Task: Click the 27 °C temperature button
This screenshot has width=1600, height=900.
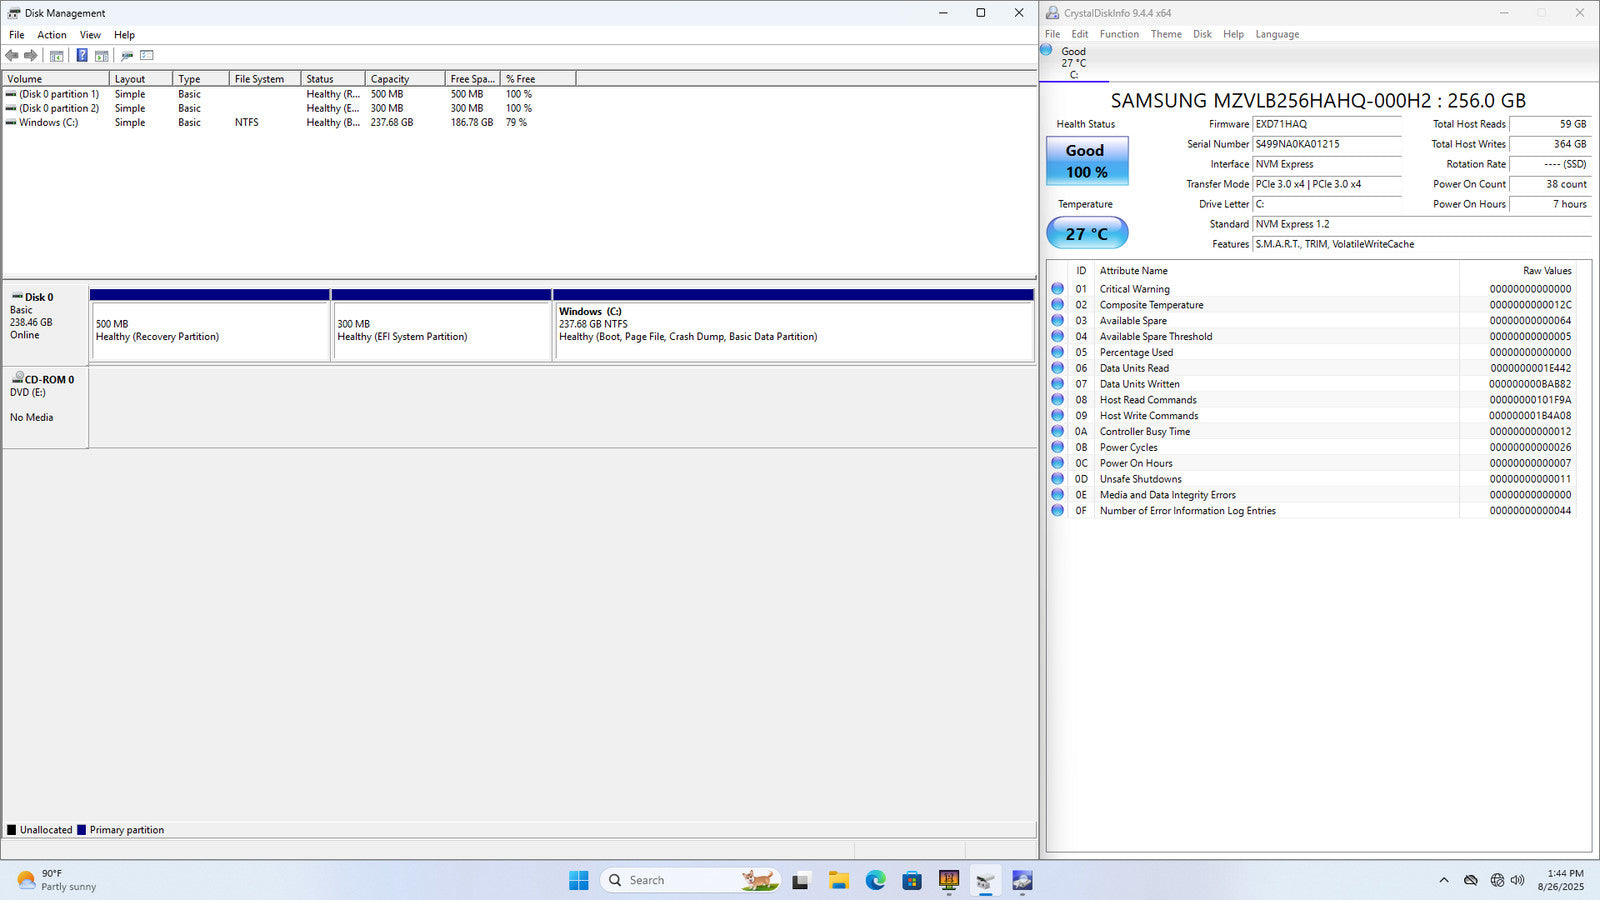Action: pyautogui.click(x=1086, y=234)
